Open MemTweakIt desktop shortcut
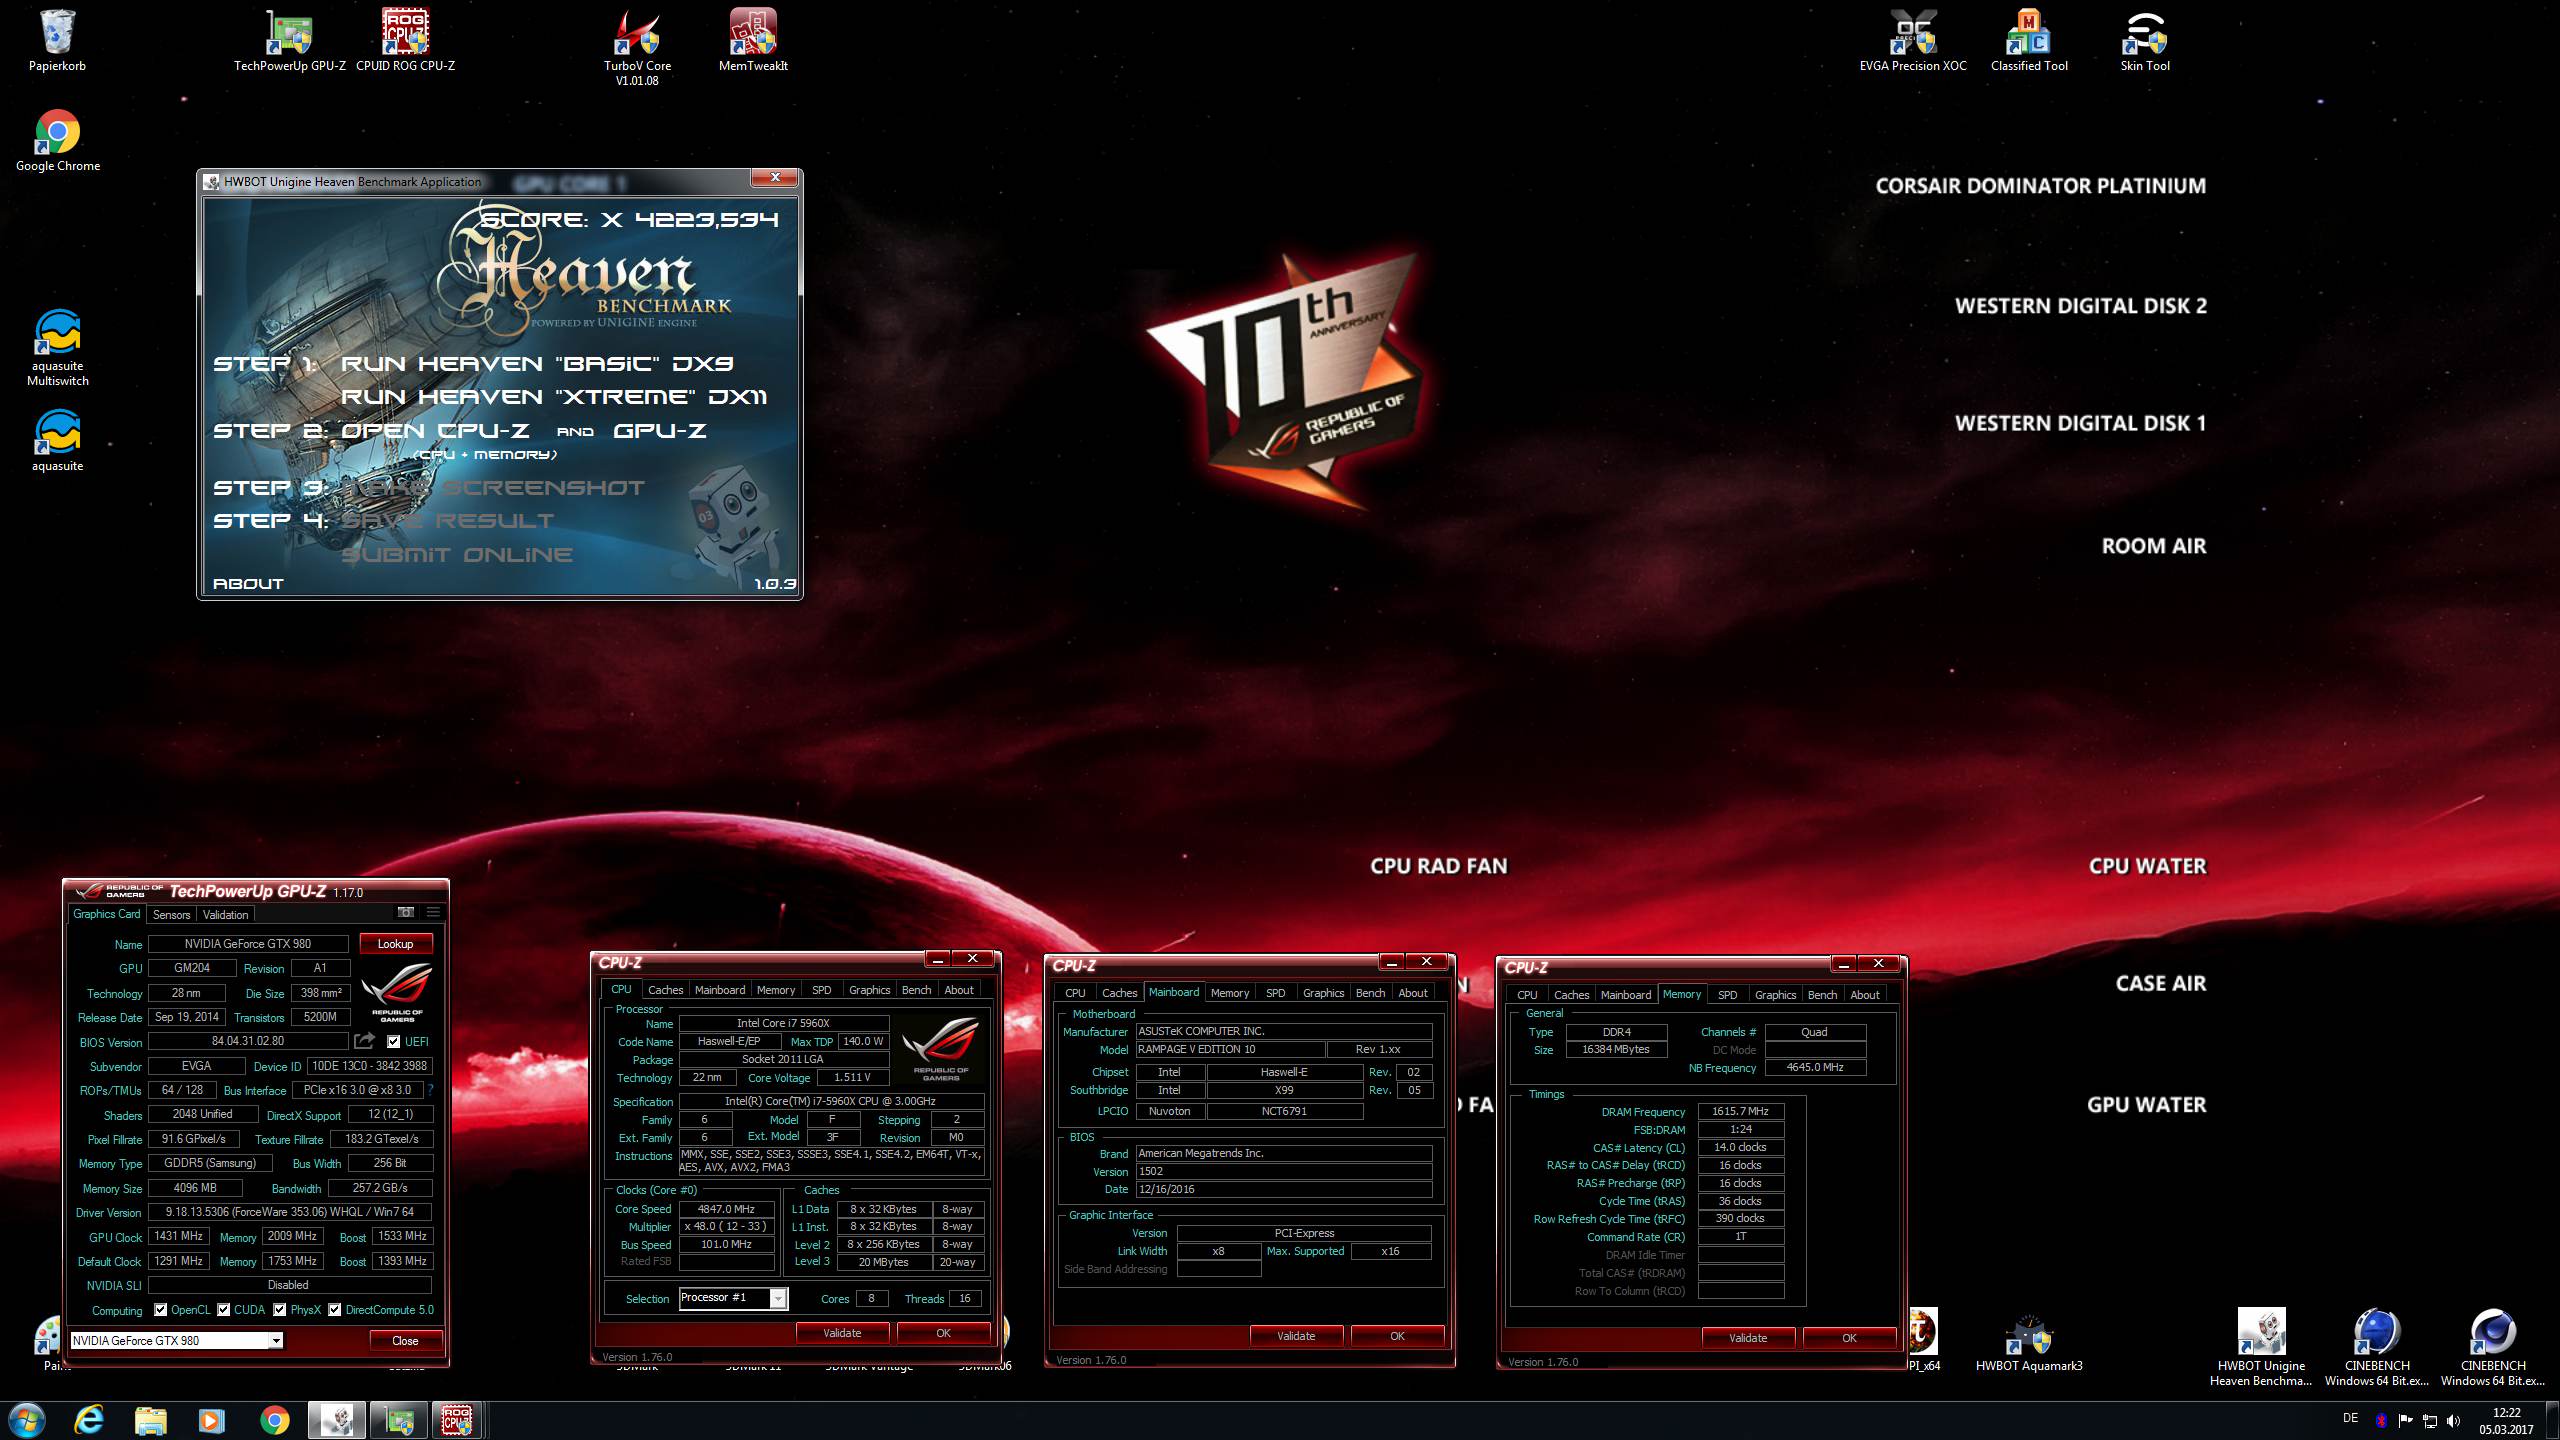Image resolution: width=2560 pixels, height=1440 pixels. [753, 40]
